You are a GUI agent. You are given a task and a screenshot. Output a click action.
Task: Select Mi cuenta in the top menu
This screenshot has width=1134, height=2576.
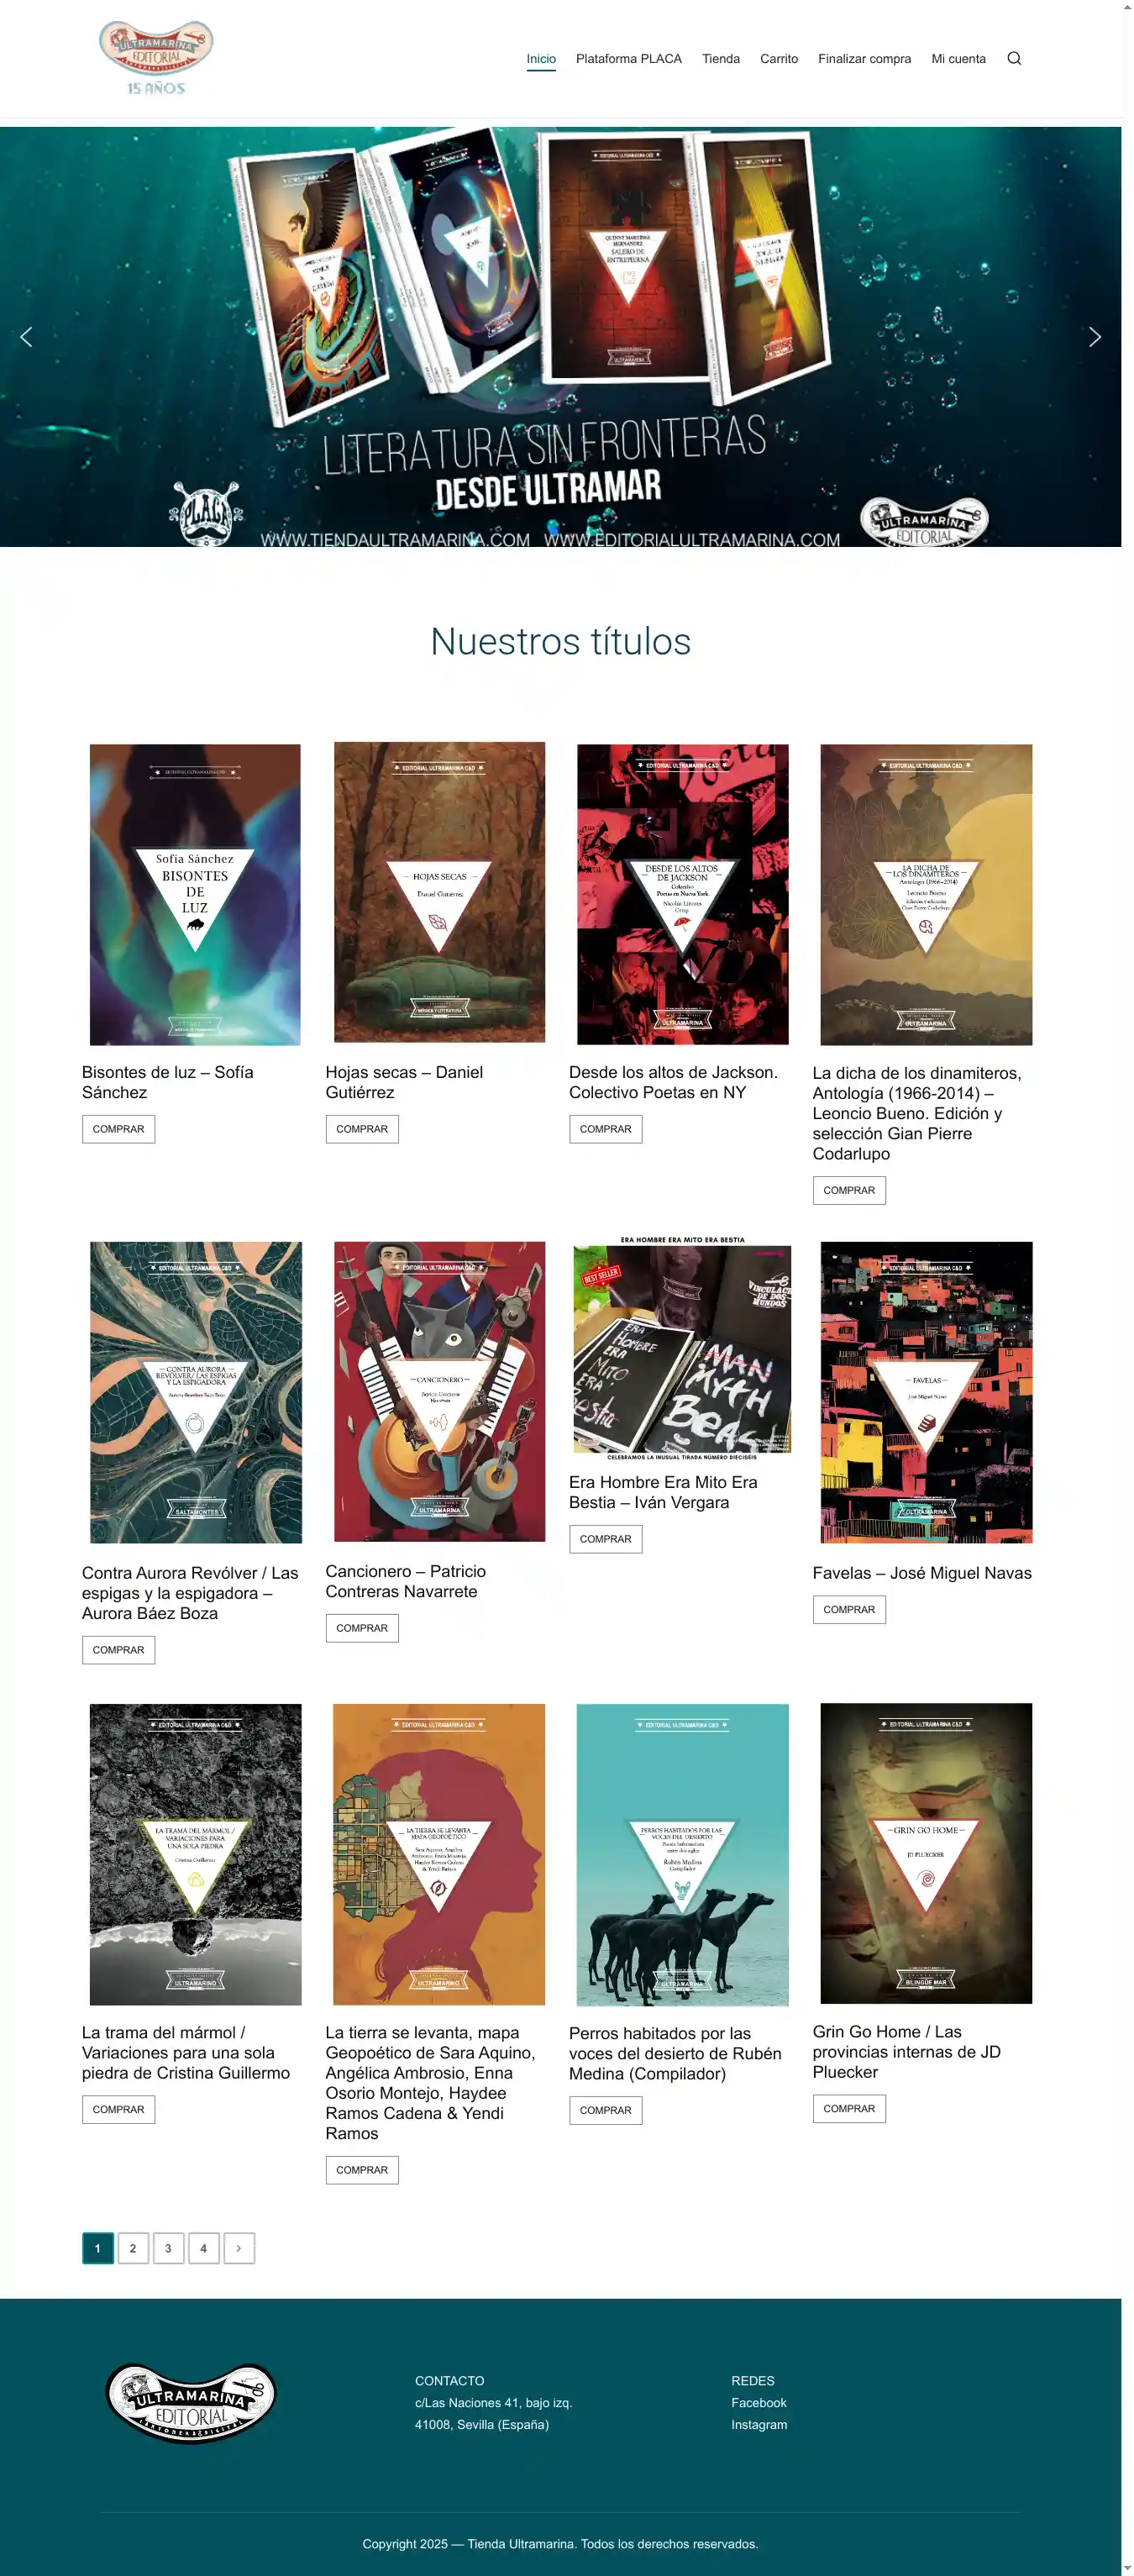click(x=958, y=59)
